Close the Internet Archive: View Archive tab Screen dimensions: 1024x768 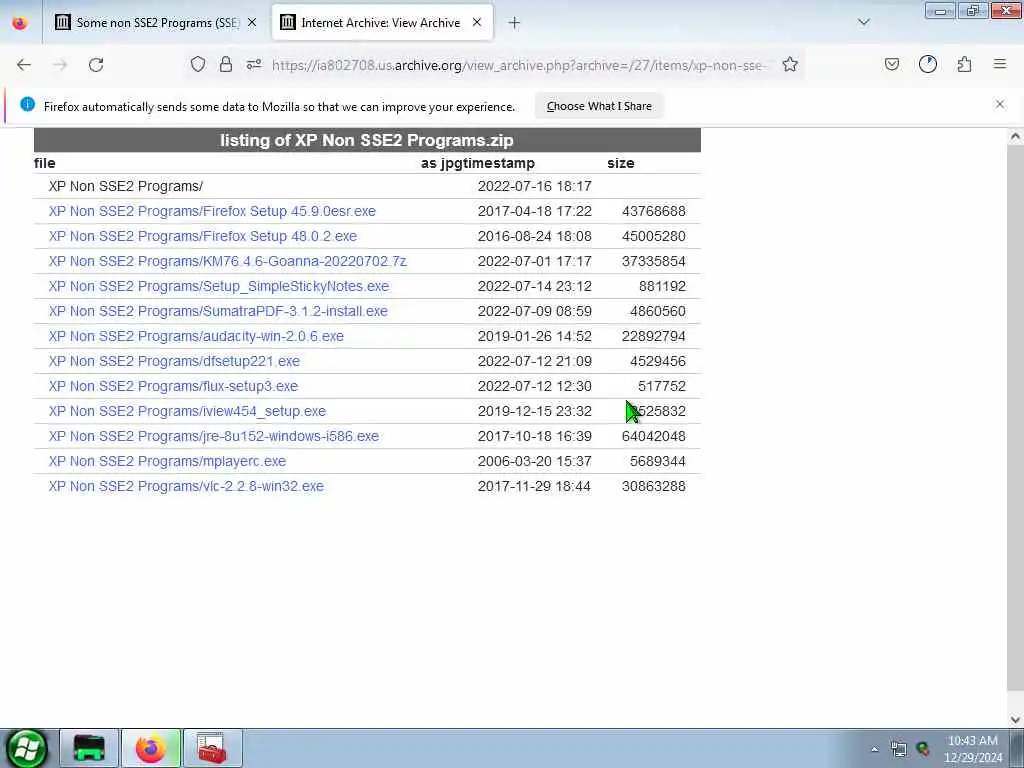tap(477, 22)
